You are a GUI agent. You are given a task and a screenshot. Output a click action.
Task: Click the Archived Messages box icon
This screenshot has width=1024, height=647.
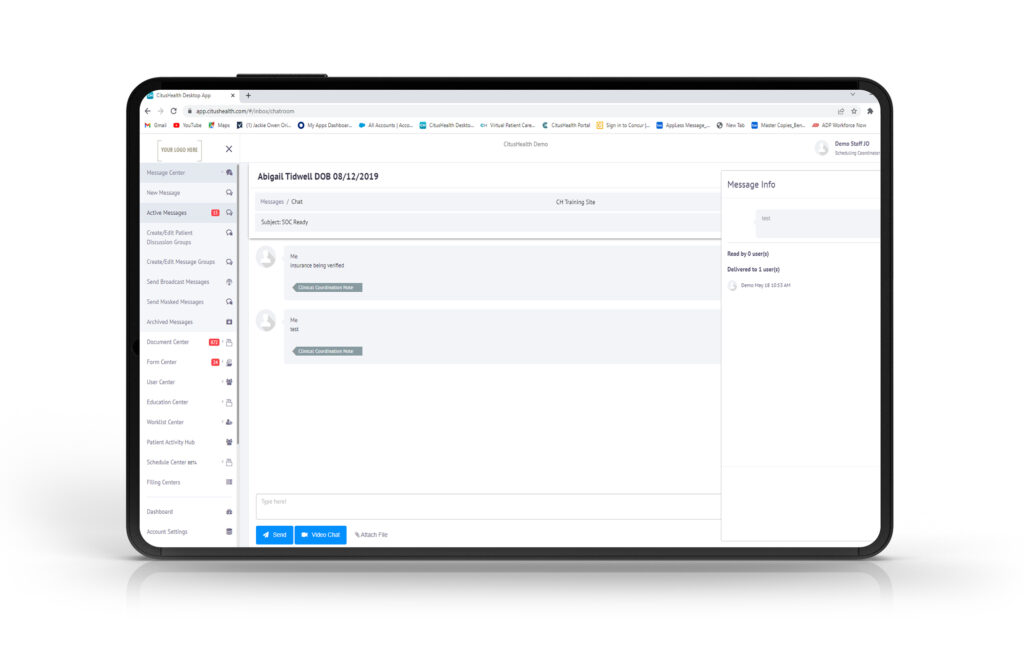229,322
